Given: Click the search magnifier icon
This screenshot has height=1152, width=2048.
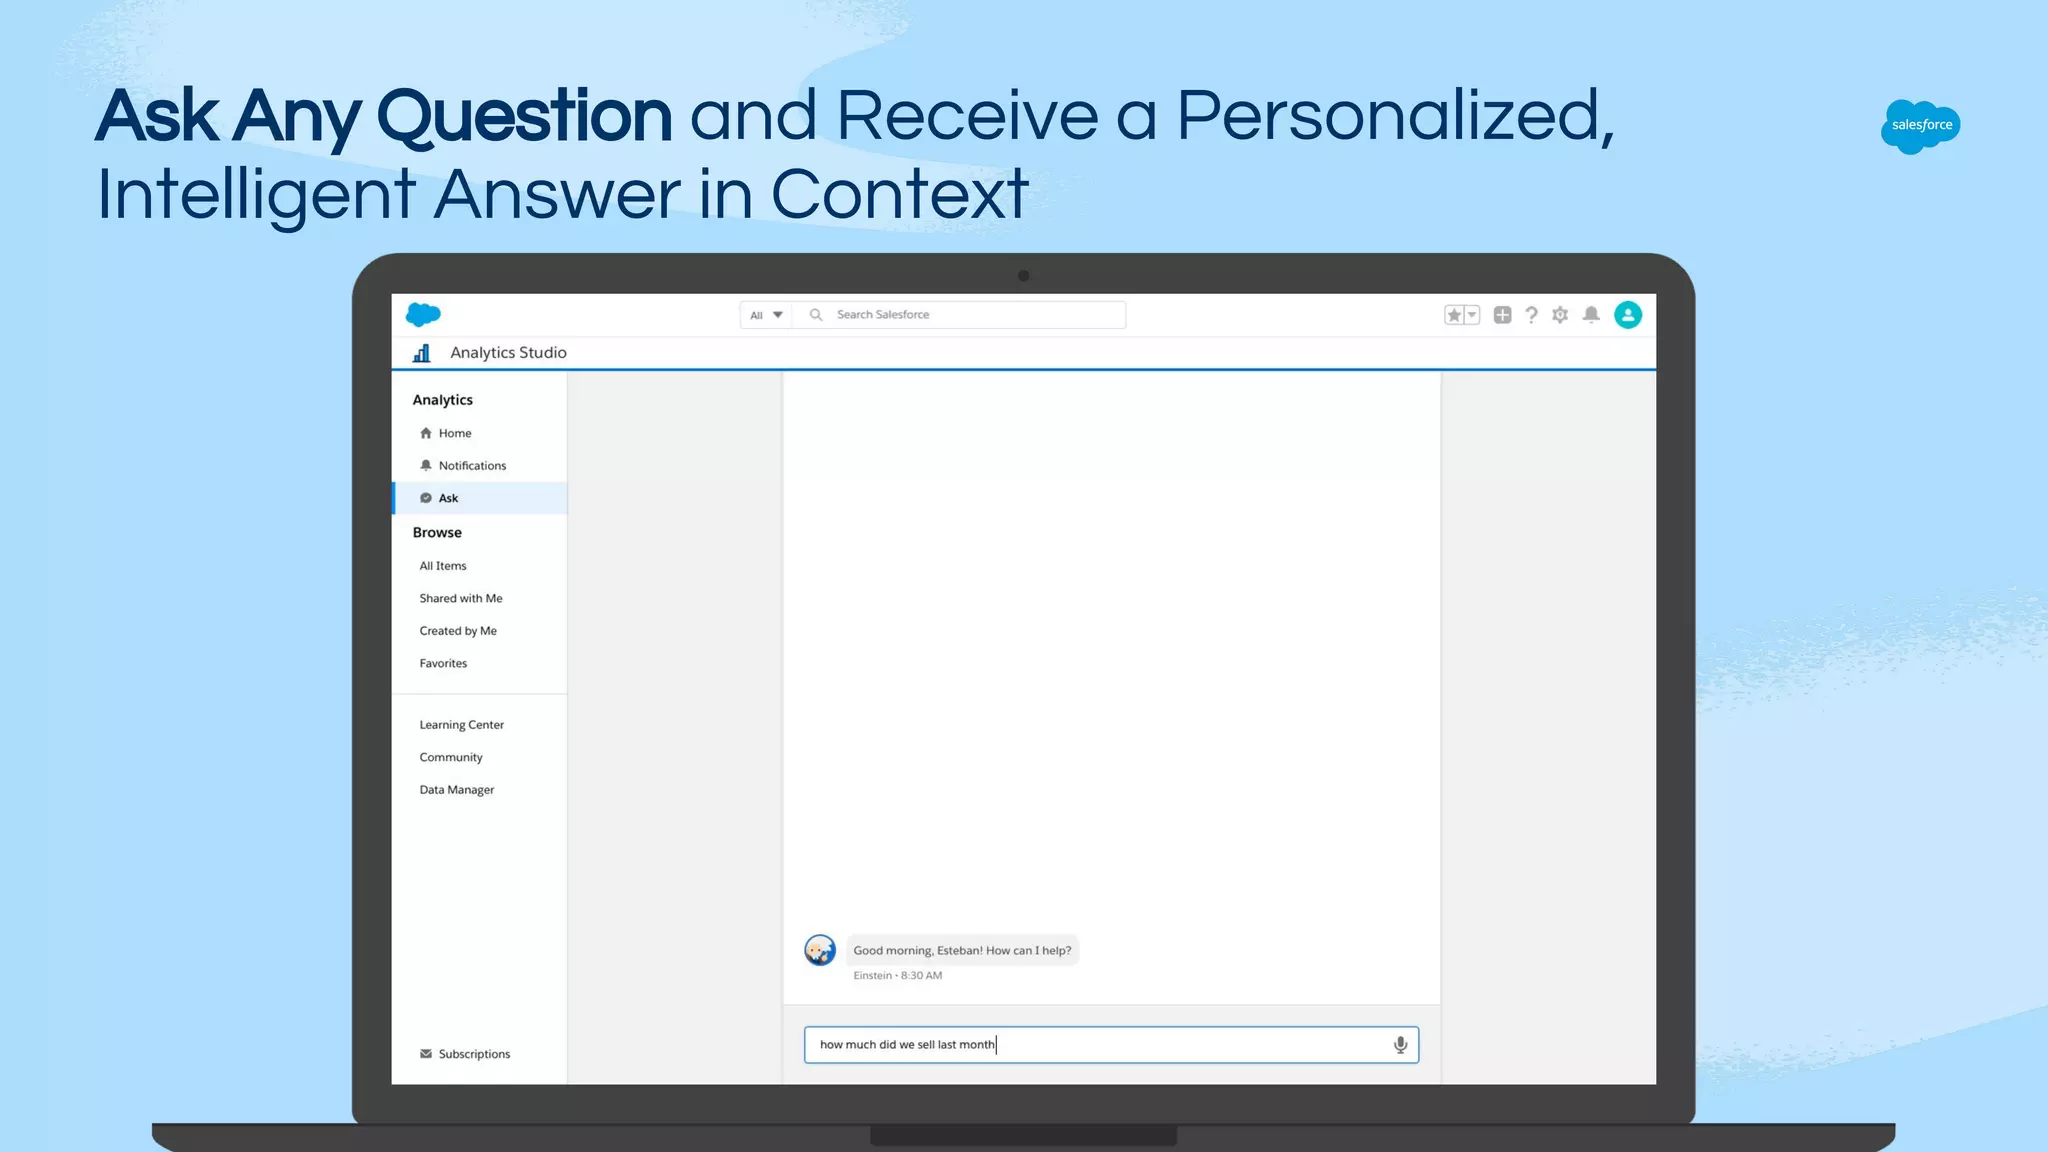Looking at the screenshot, I should point(816,315).
